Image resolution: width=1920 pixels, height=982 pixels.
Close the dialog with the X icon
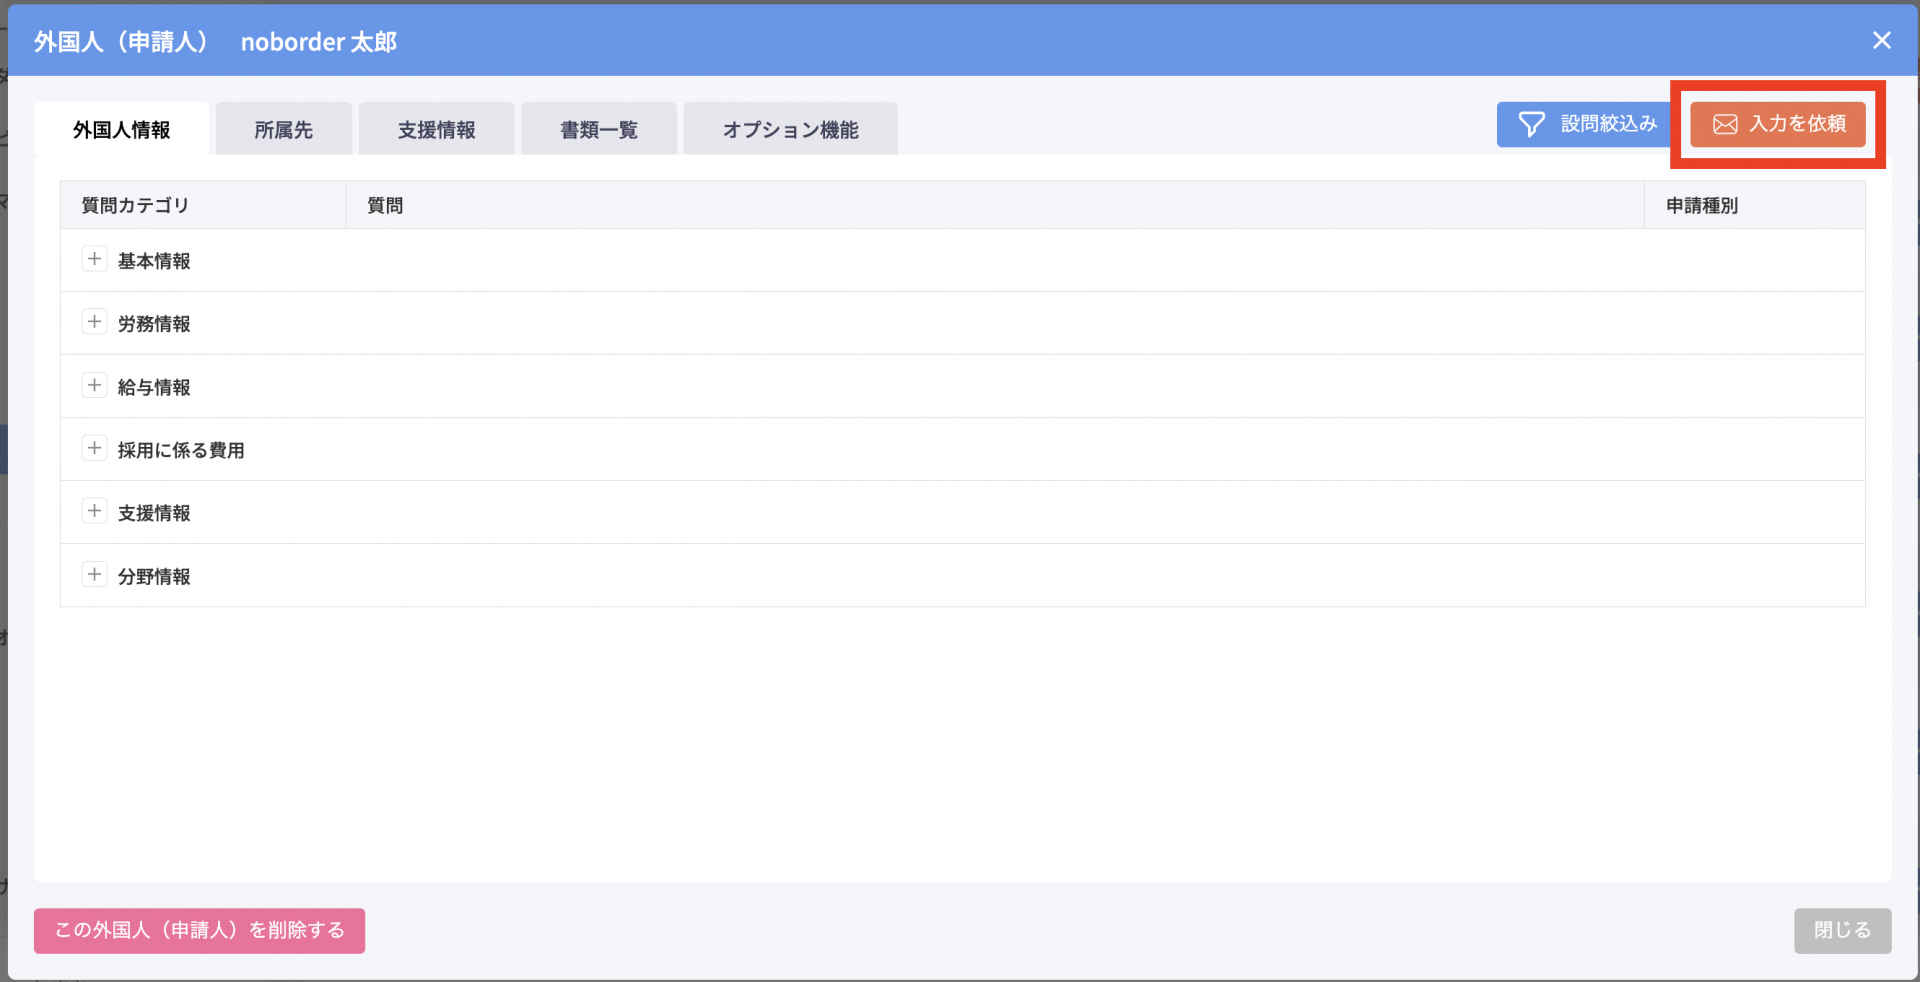(1881, 40)
